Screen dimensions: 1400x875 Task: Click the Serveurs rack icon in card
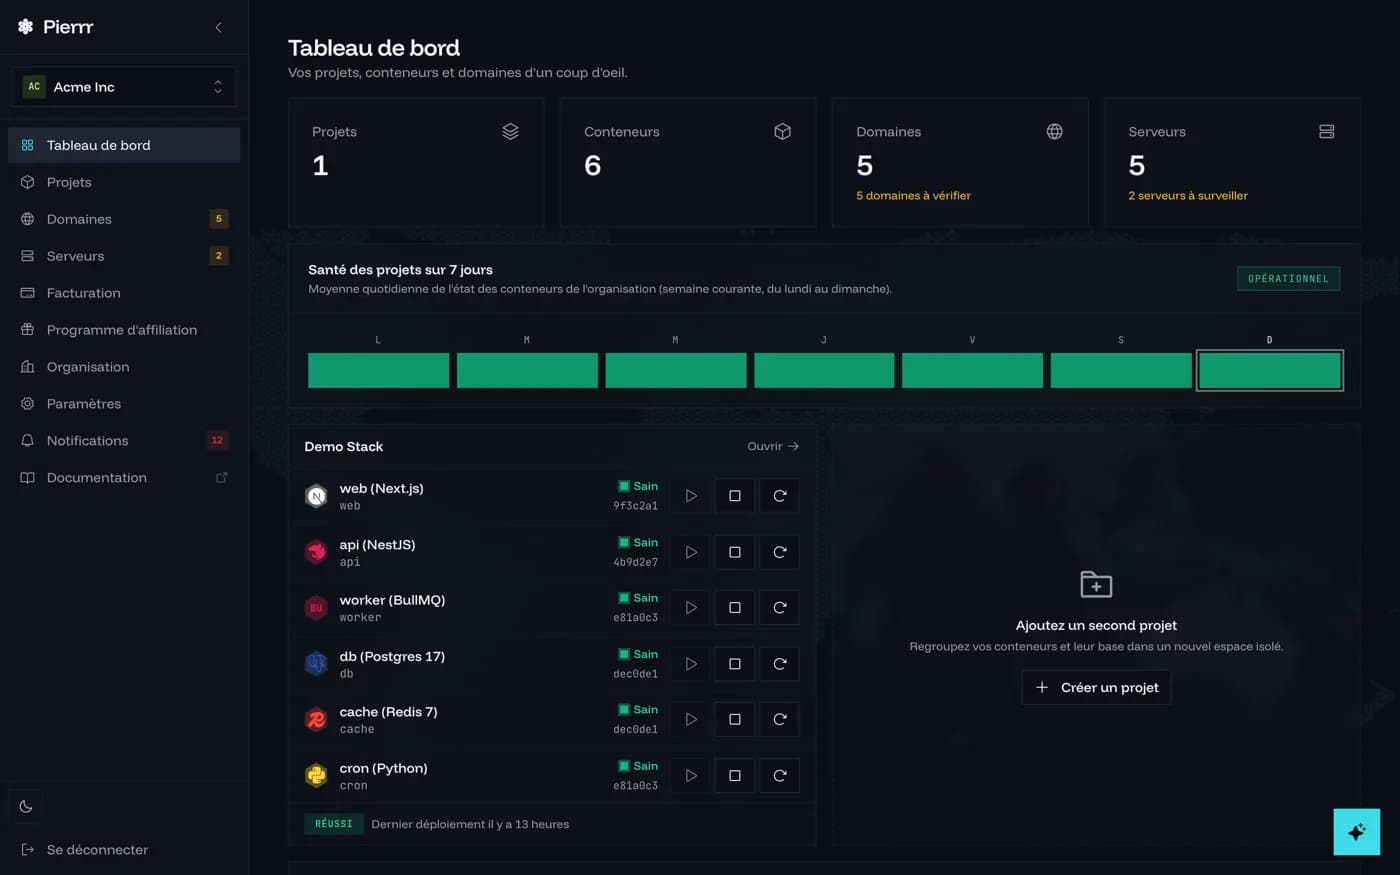pyautogui.click(x=1327, y=131)
